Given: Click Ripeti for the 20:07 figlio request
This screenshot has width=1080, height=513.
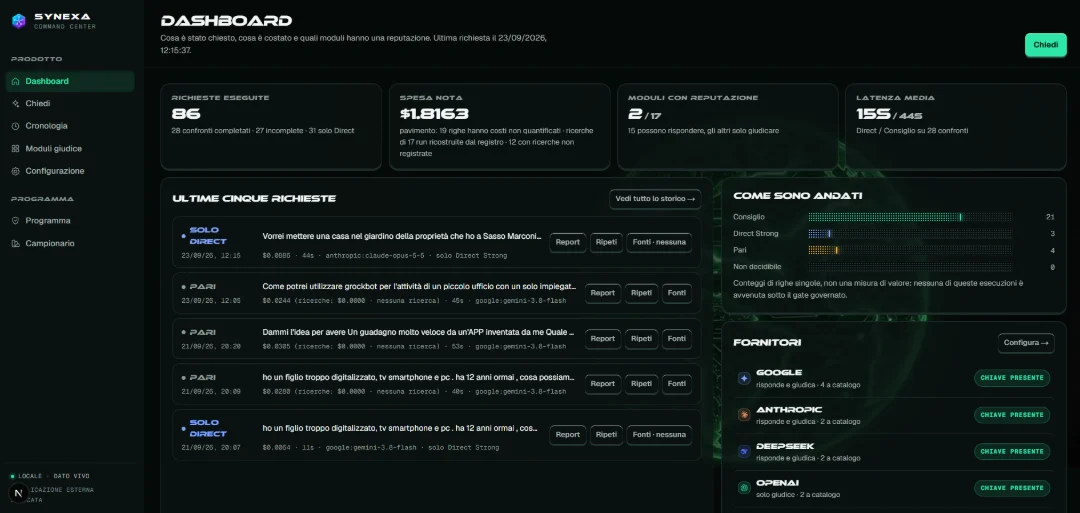Looking at the screenshot, I should coord(606,435).
